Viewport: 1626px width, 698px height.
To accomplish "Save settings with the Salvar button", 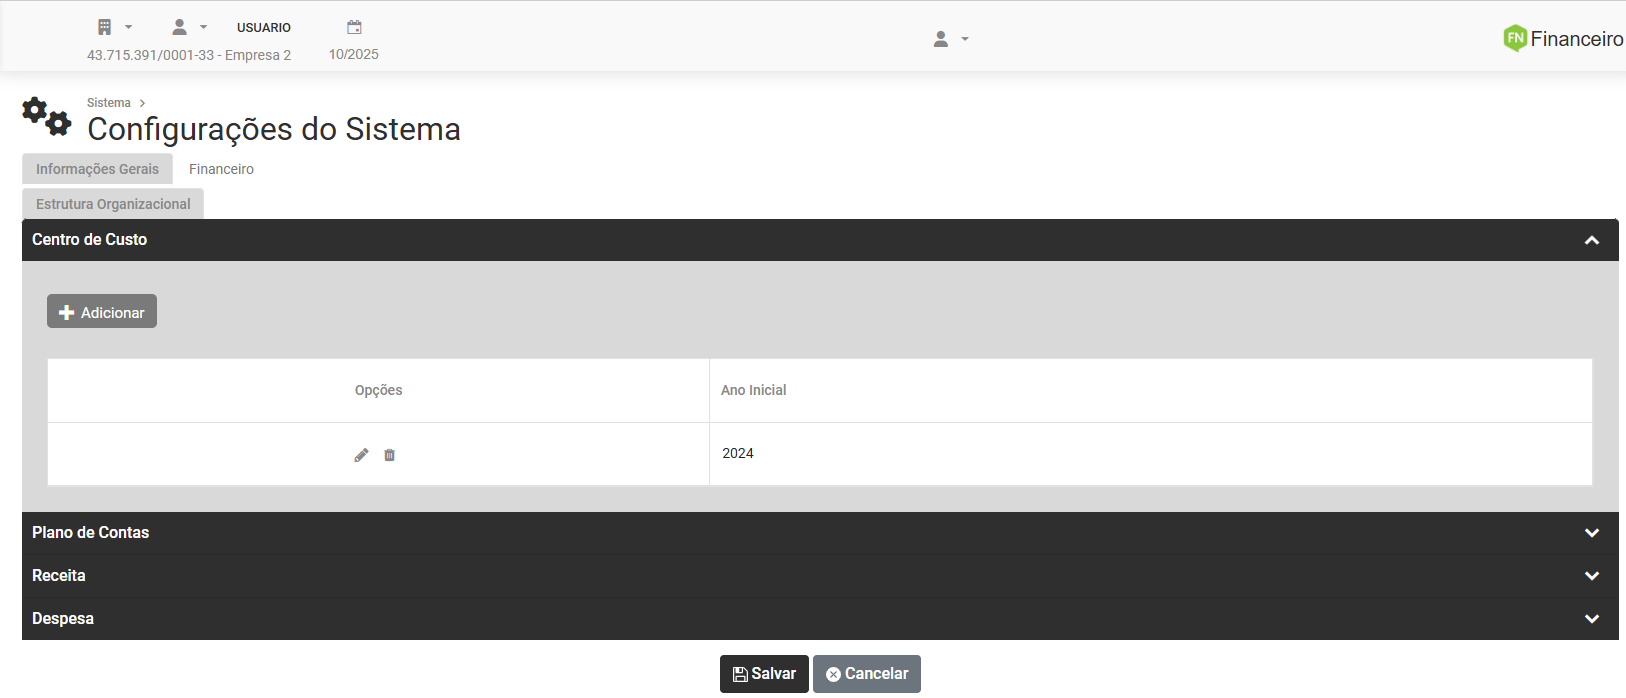I will point(764,674).
